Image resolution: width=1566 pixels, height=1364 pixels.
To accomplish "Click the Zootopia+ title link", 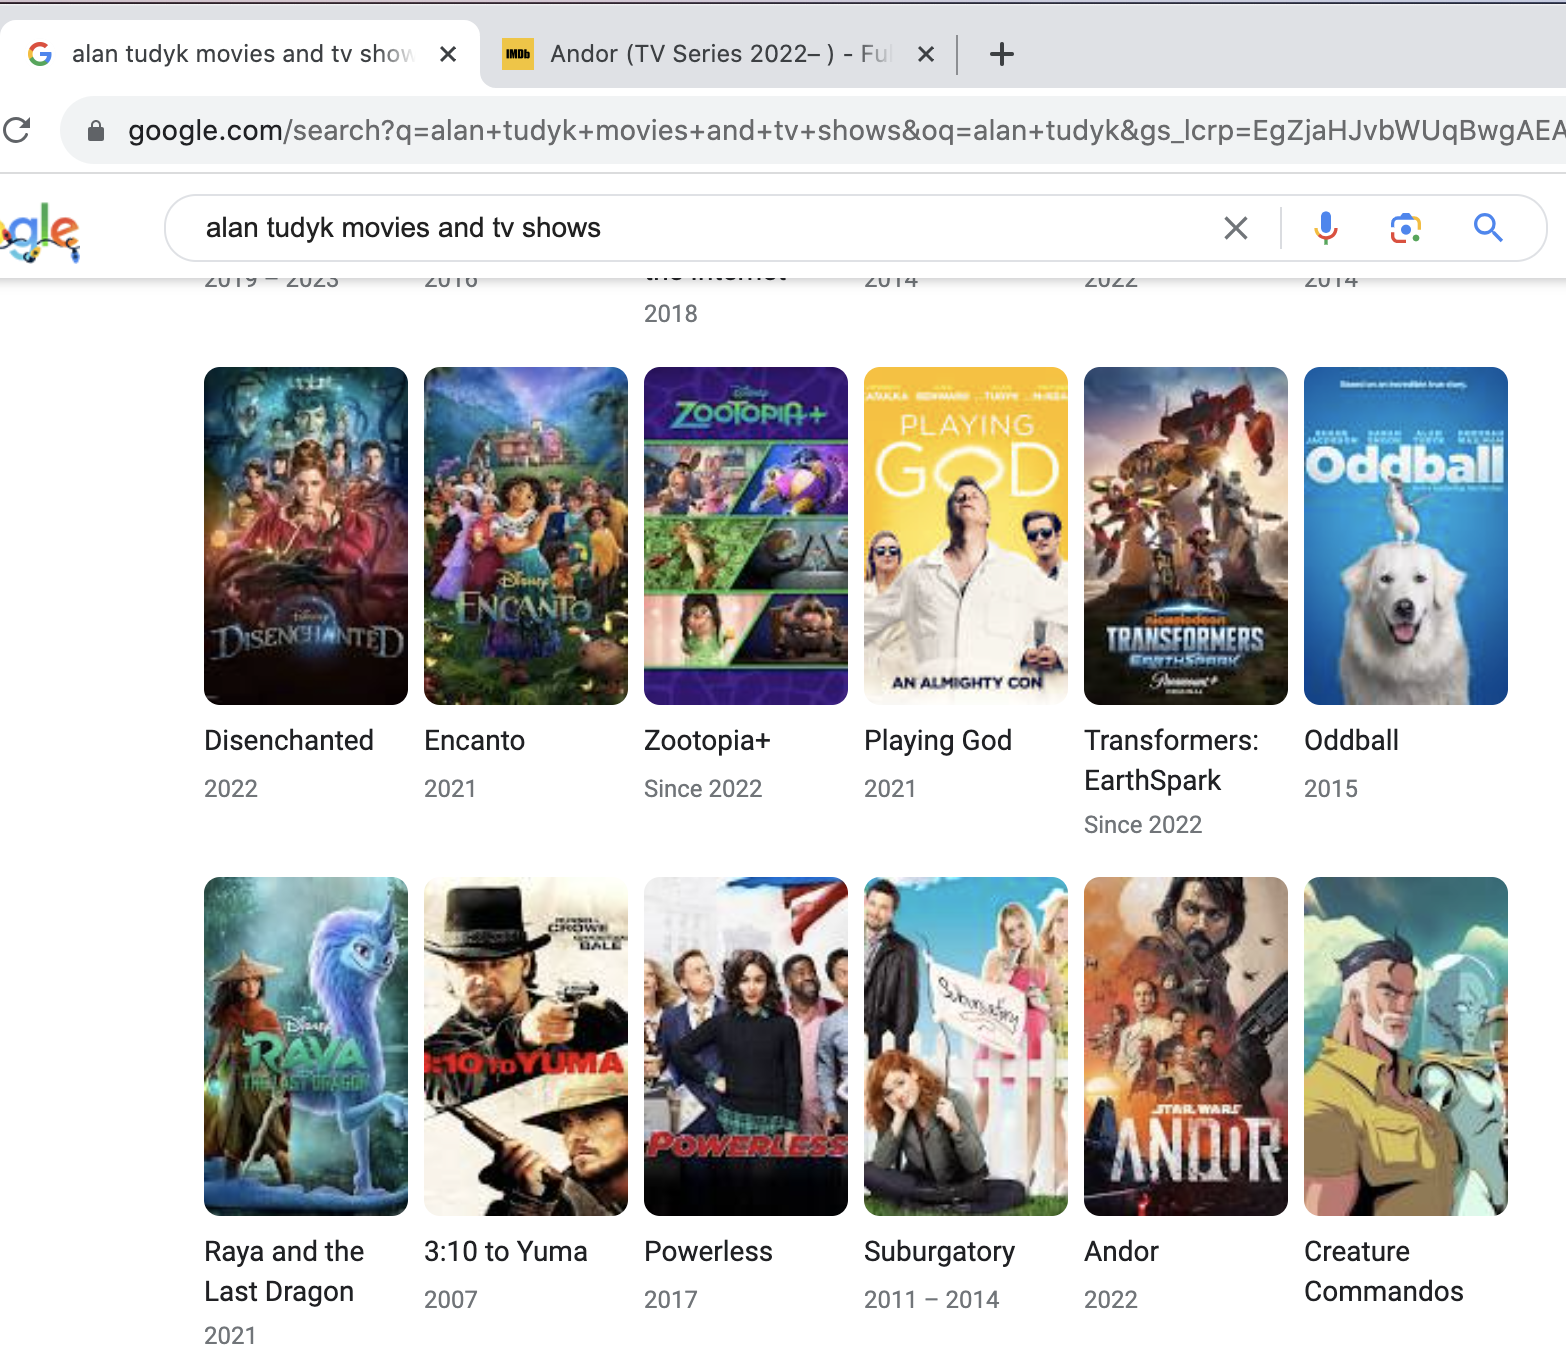I will point(707,741).
